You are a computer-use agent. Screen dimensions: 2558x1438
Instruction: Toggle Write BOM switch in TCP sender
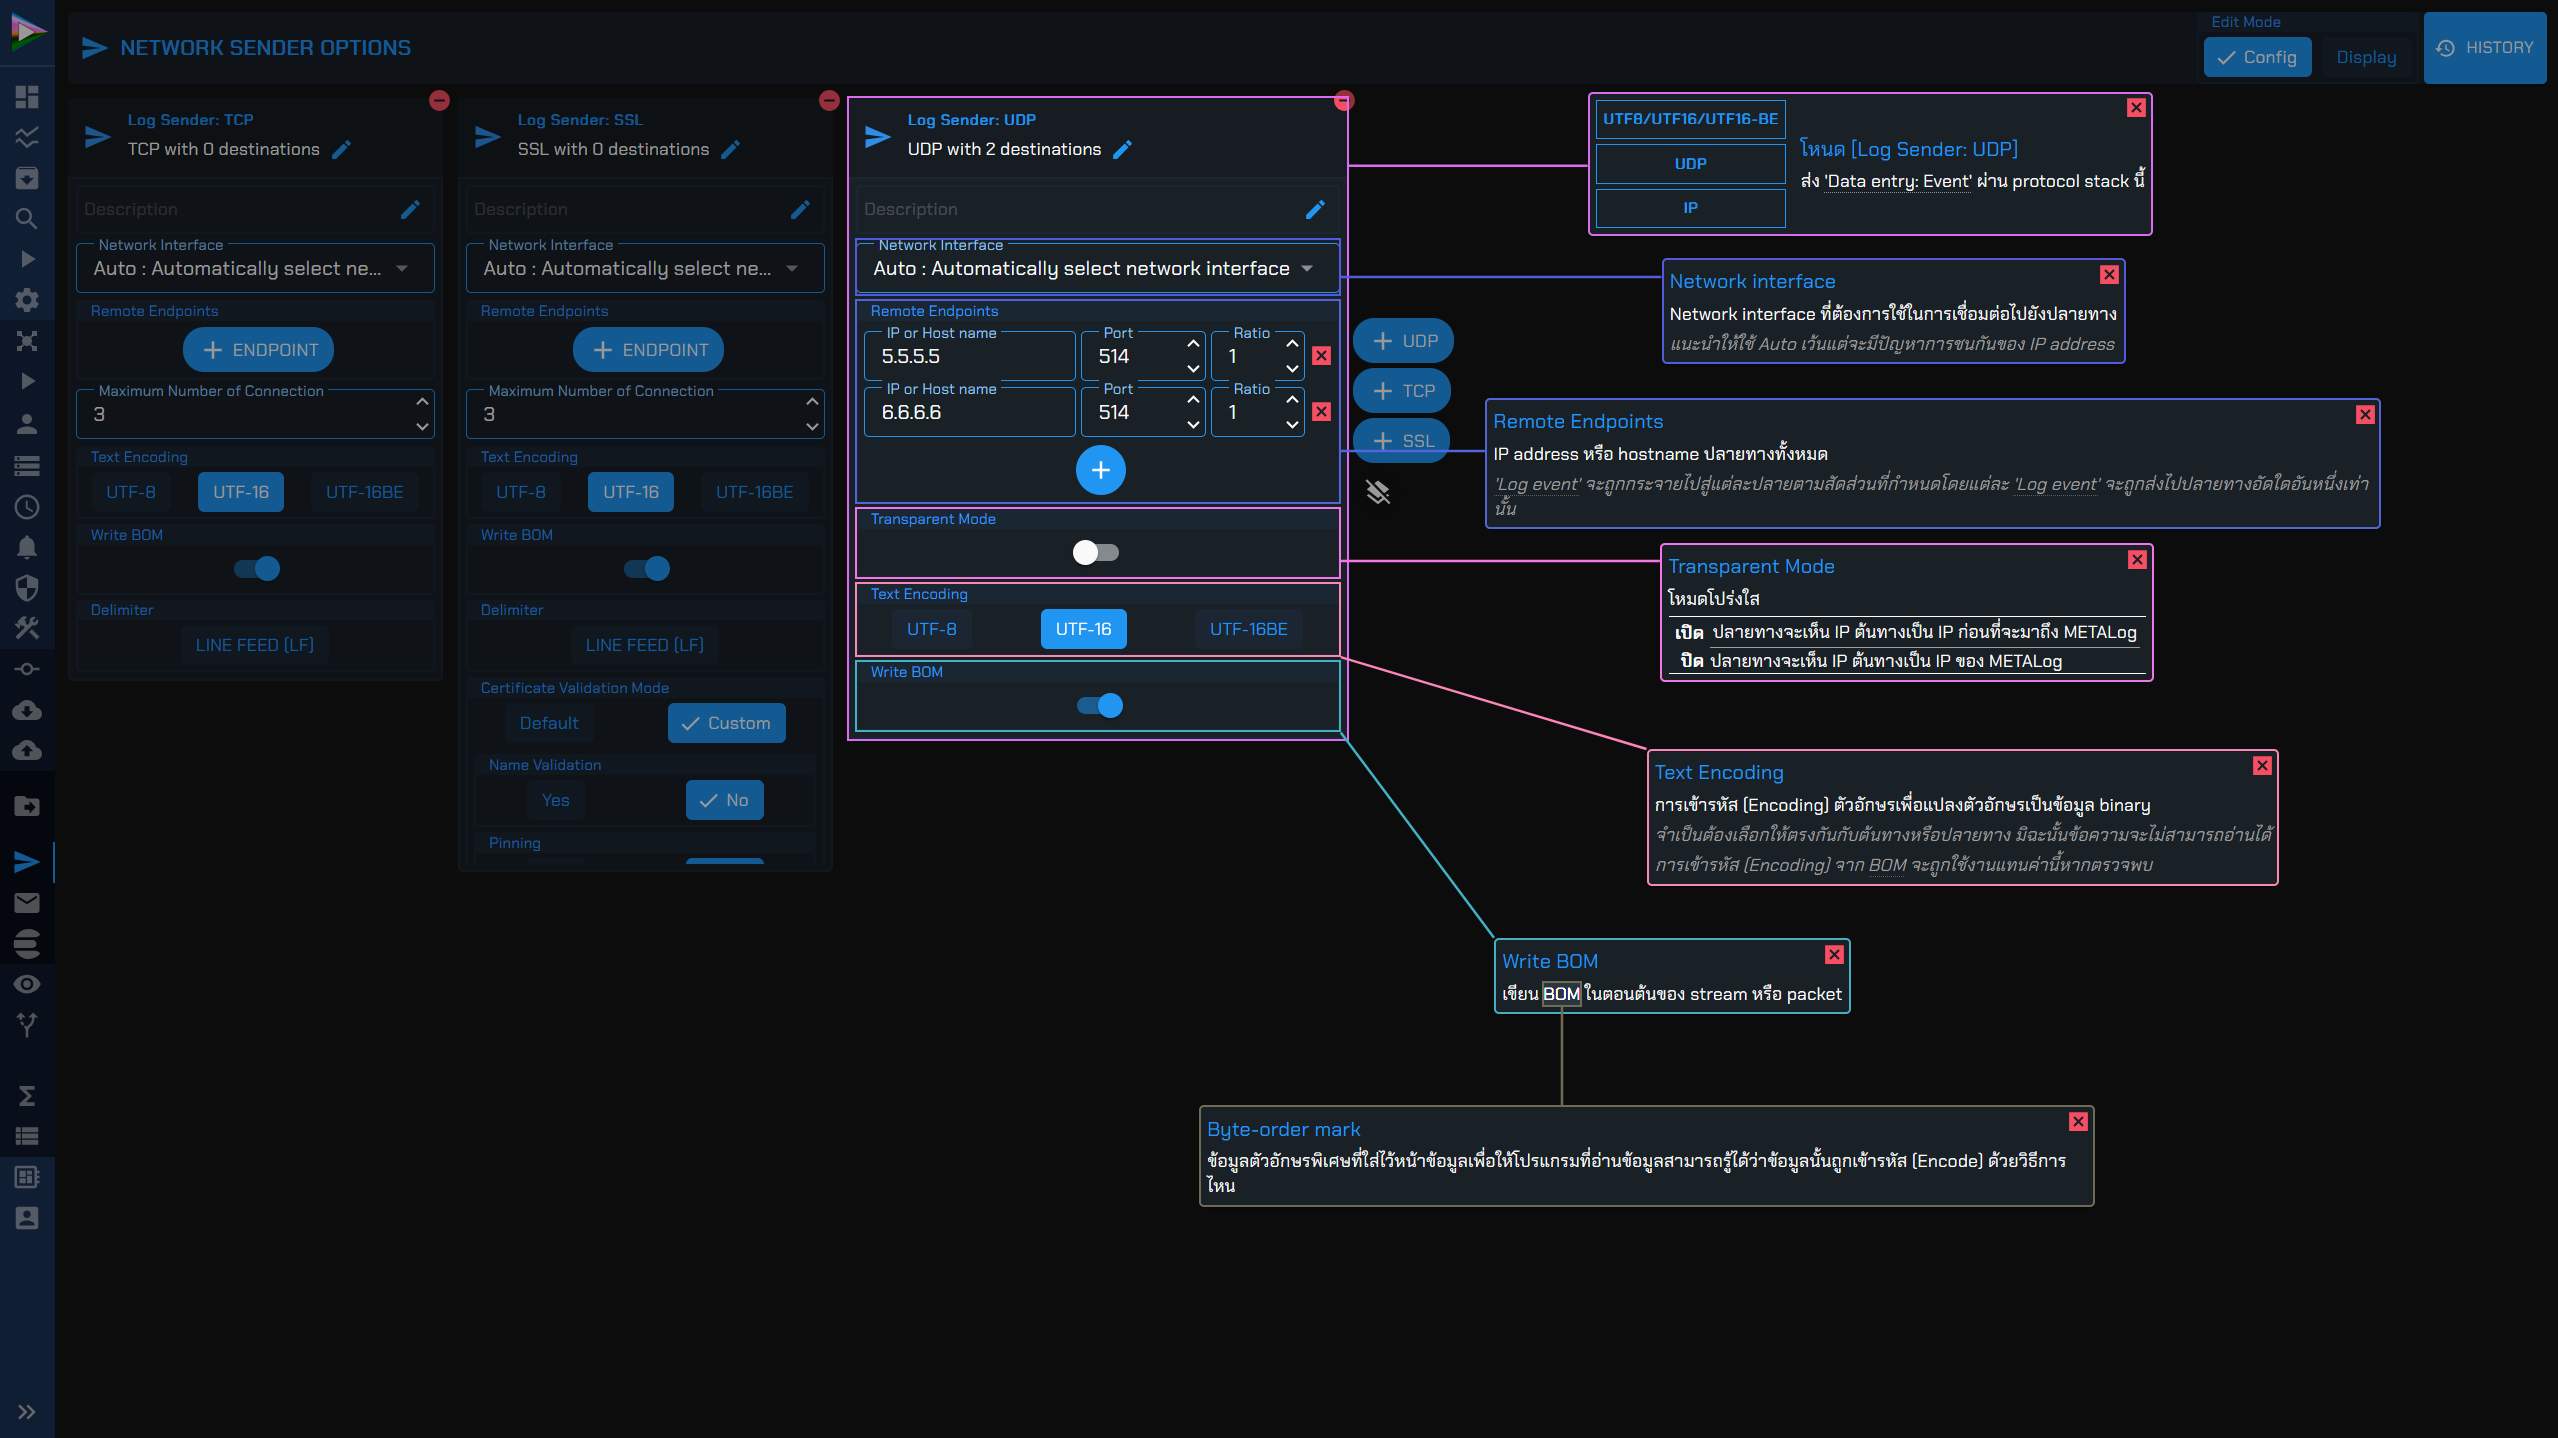pyautogui.click(x=257, y=569)
